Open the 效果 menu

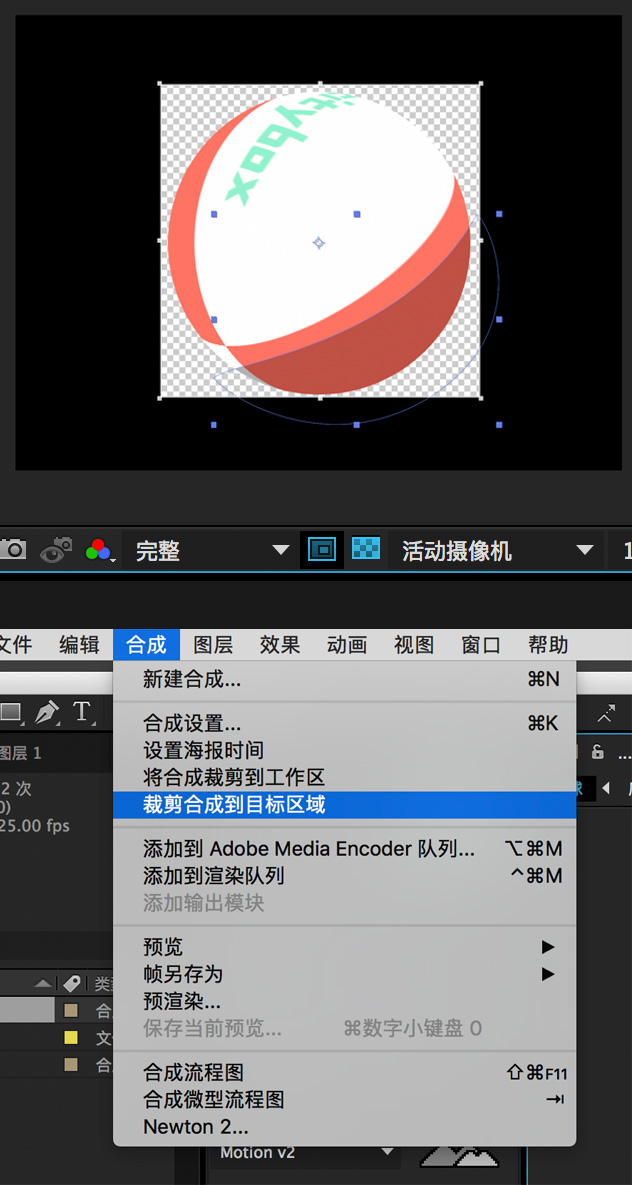click(280, 645)
